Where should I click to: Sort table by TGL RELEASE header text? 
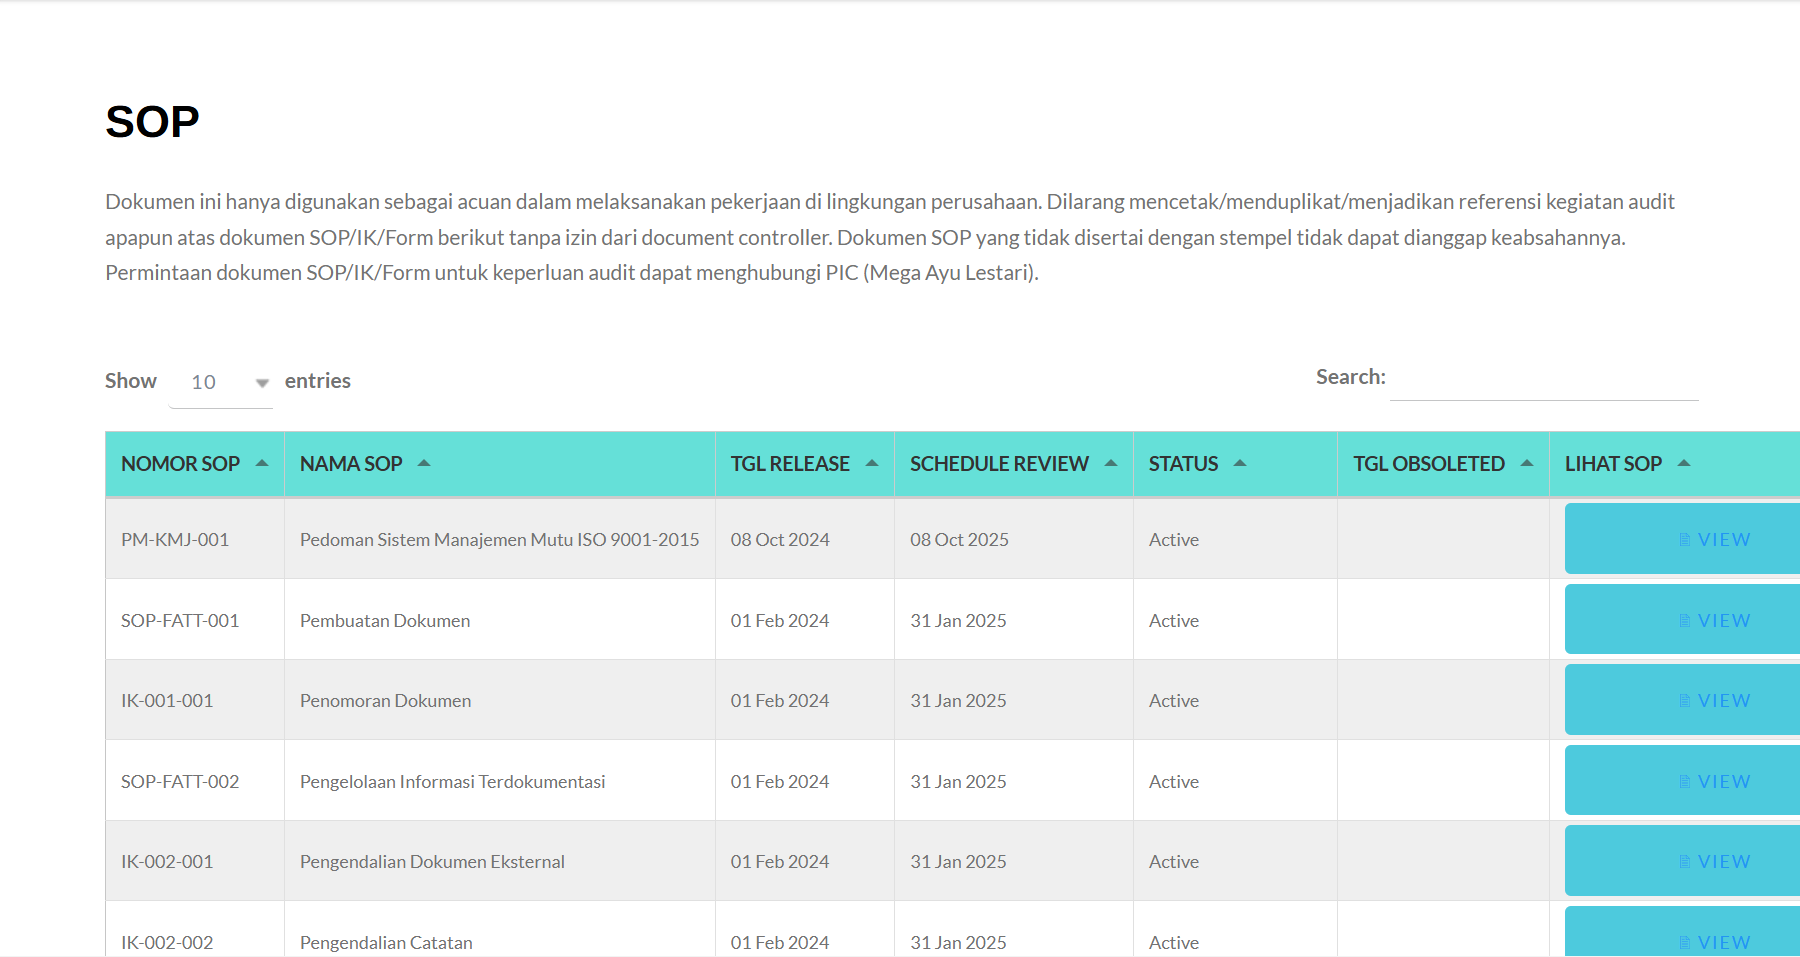[x=789, y=464]
